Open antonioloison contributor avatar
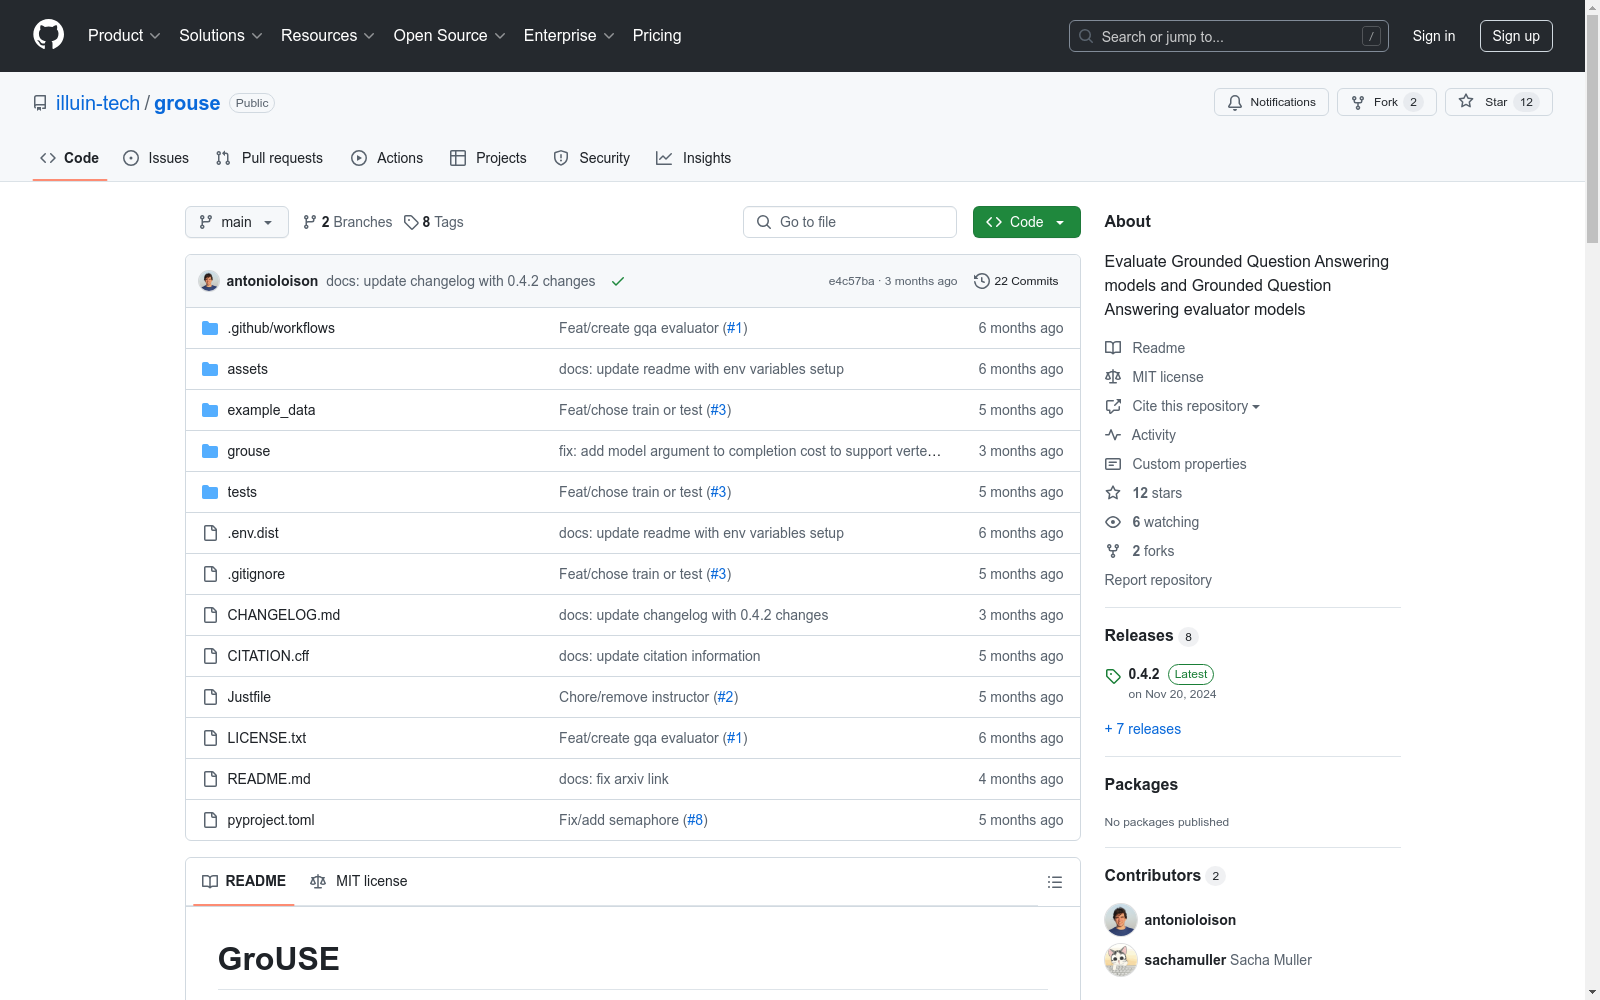This screenshot has width=1600, height=1000. [x=1121, y=920]
